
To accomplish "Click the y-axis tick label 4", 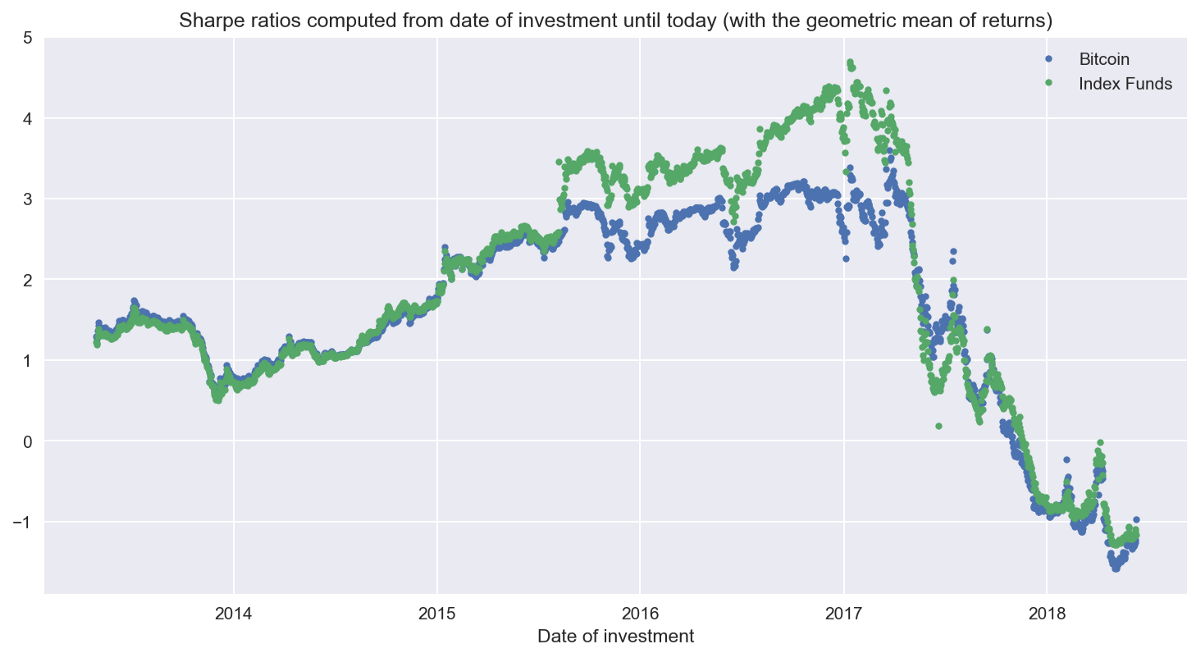I will tap(28, 119).
